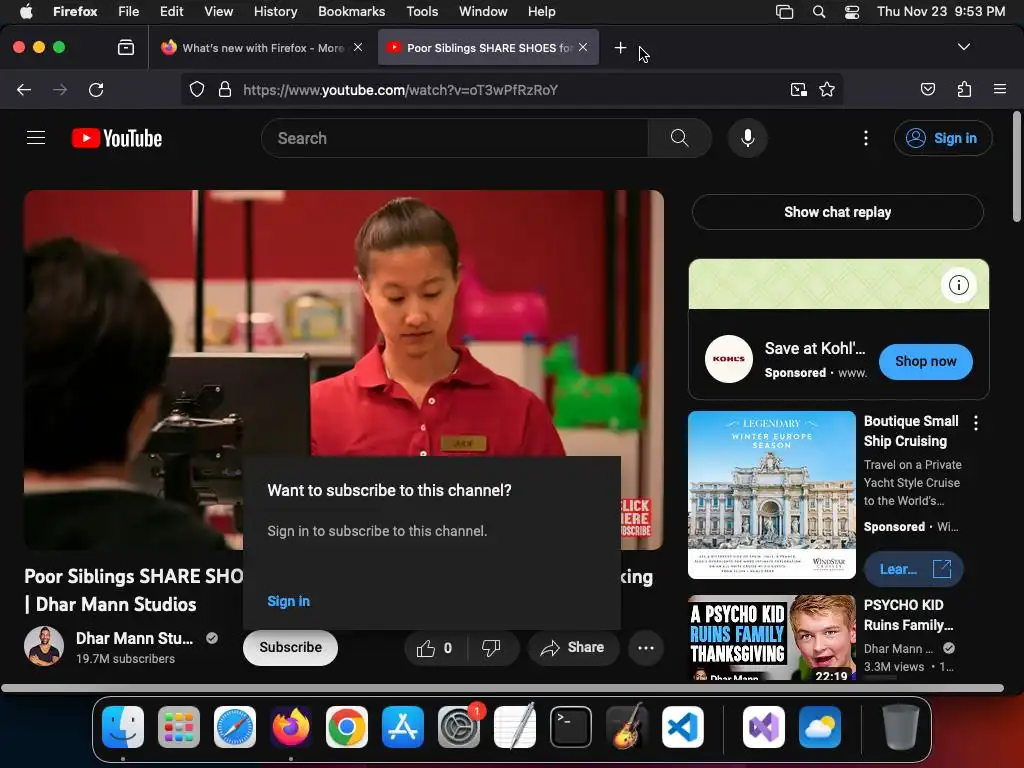The width and height of the screenshot is (1024, 768).
Task: Open Safari from the Dock
Action: click(x=234, y=727)
